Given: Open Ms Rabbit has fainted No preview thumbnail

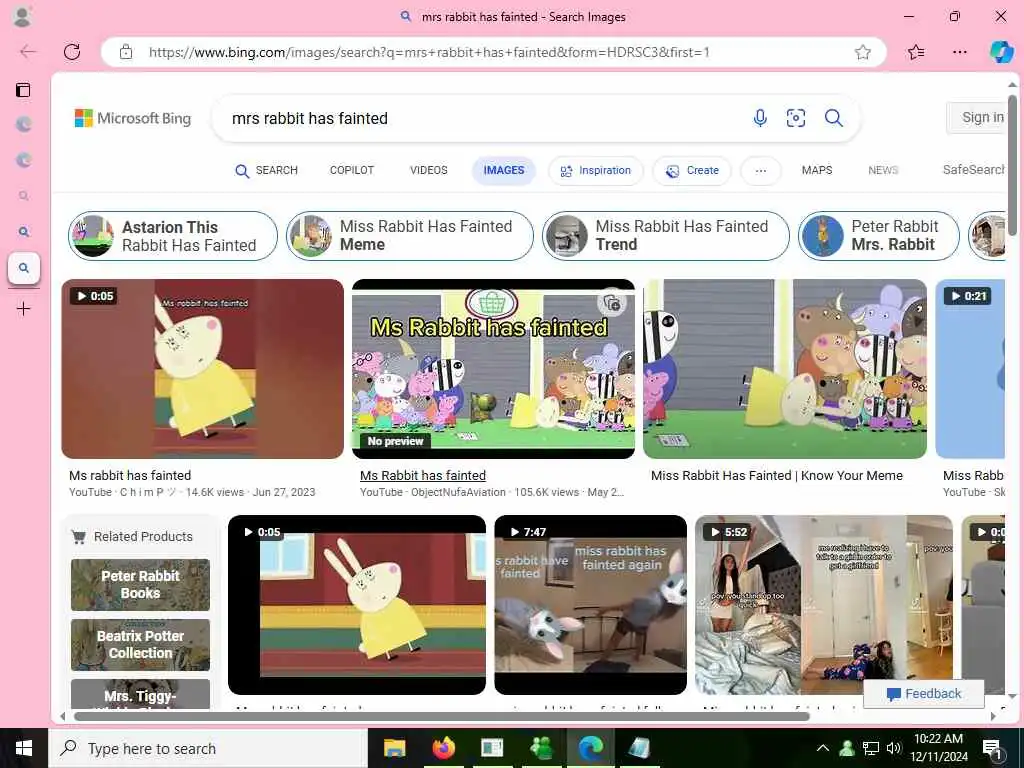Looking at the screenshot, I should point(493,369).
